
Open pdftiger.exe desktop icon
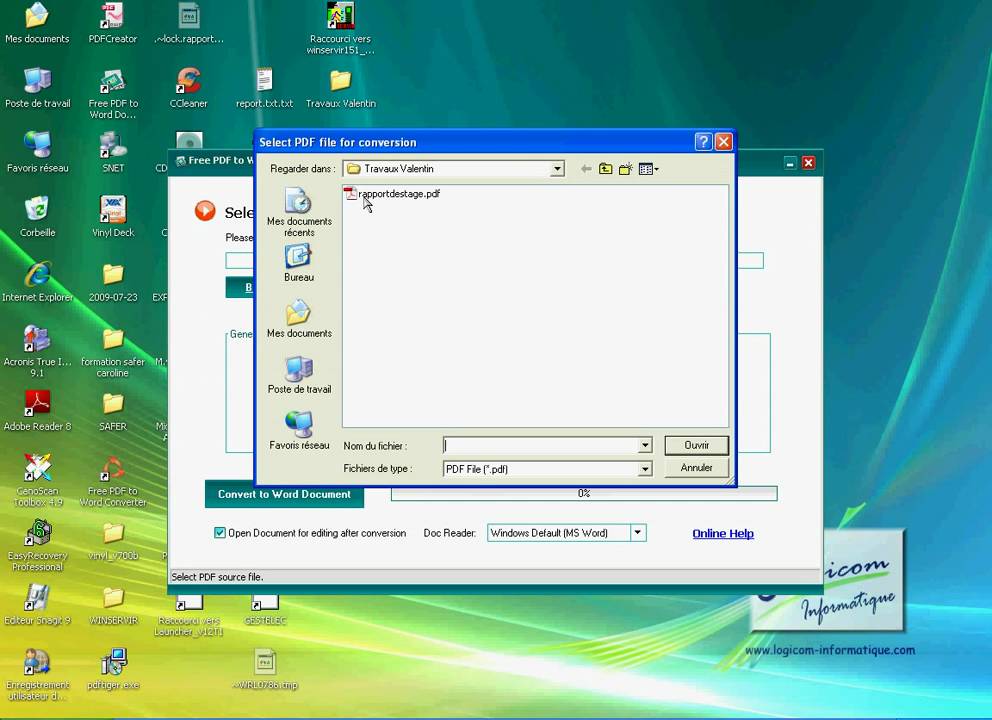[x=113, y=669]
